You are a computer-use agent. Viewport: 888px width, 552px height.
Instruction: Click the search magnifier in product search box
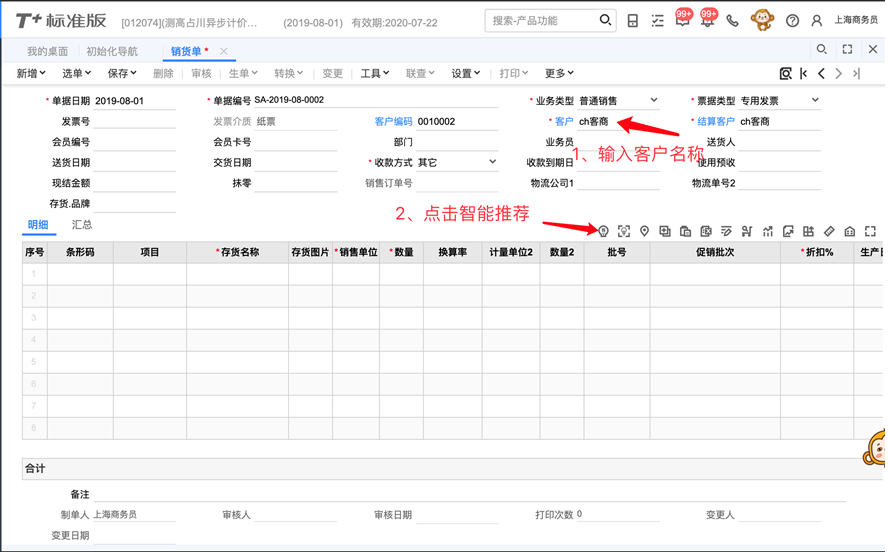[605, 20]
